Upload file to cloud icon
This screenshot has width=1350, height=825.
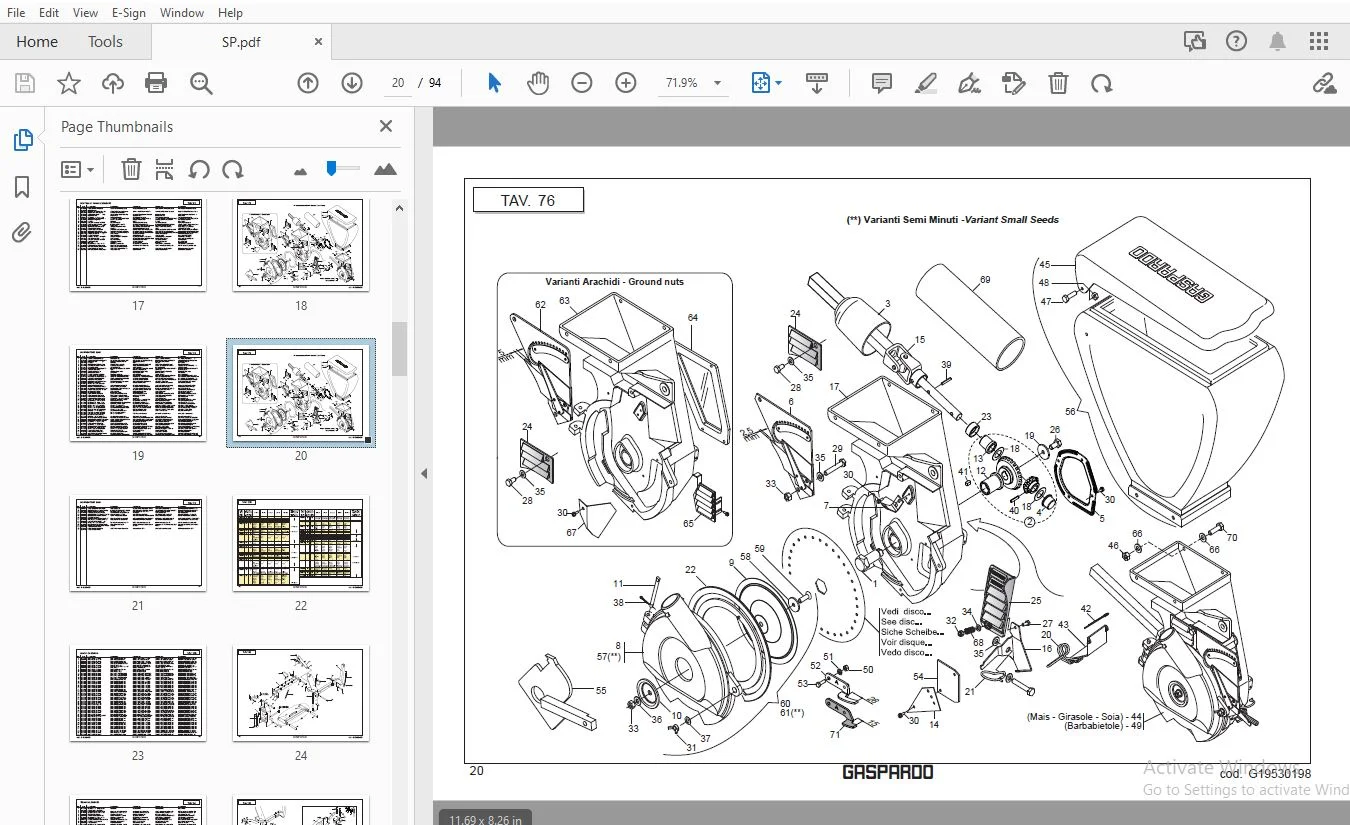coord(113,83)
